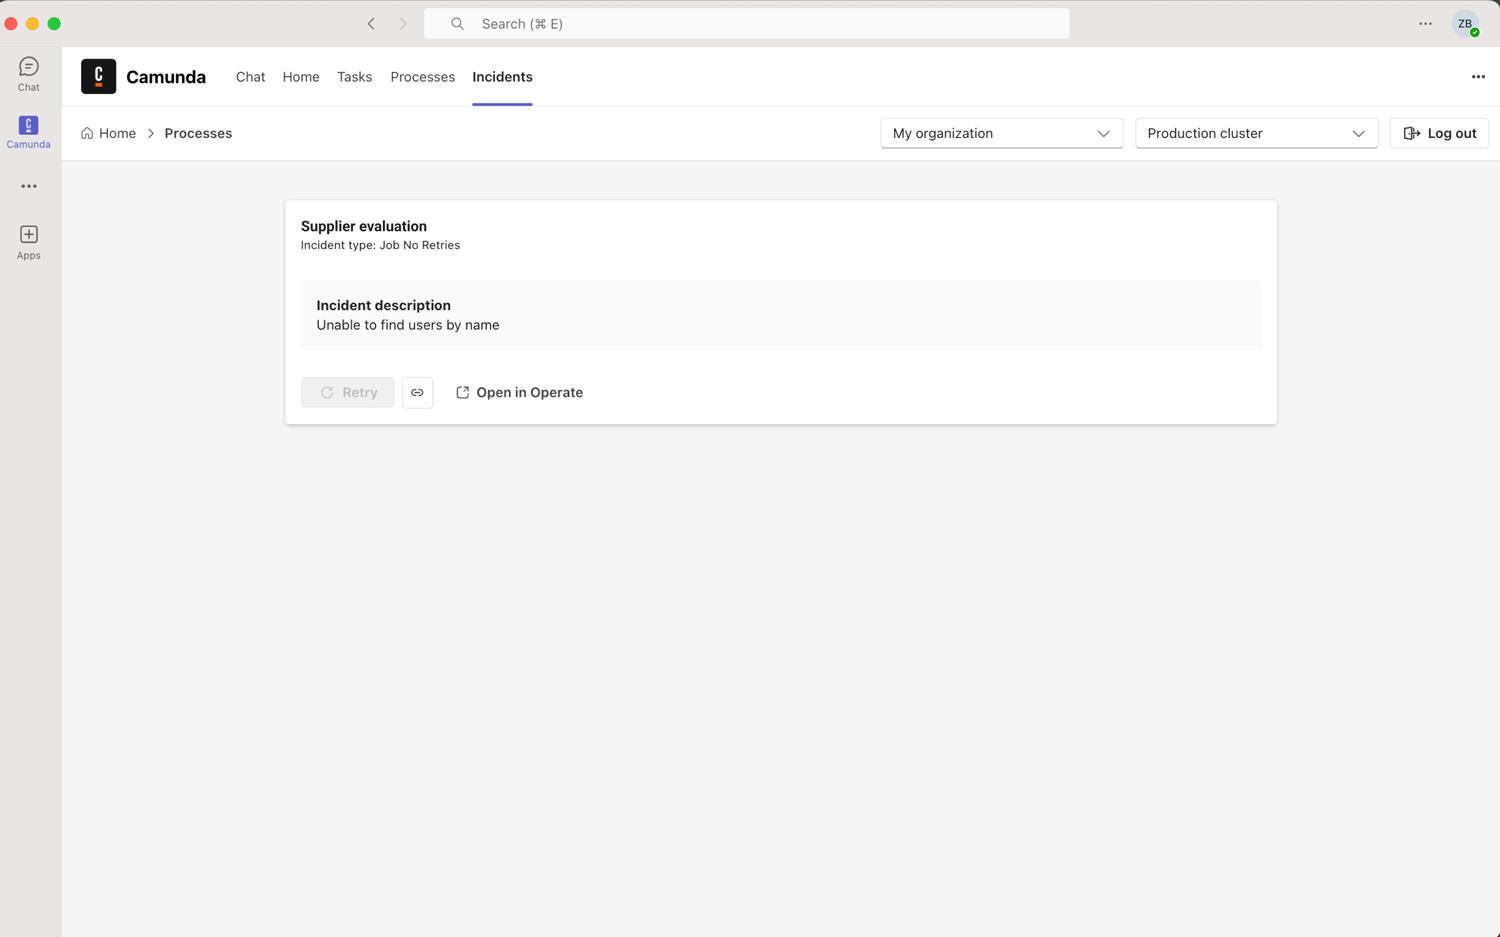Open tab options ellipsis at right

pos(1478,77)
